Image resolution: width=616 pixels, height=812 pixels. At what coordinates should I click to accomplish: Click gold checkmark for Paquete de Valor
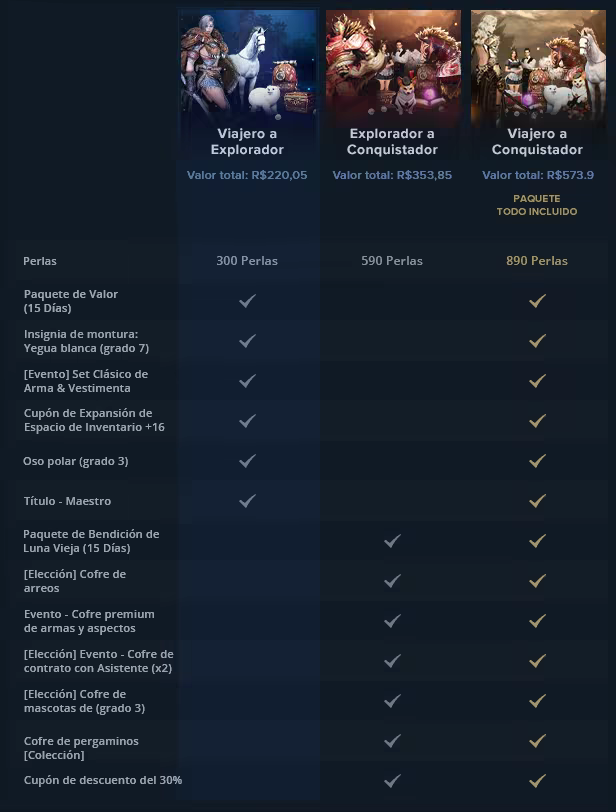click(537, 301)
